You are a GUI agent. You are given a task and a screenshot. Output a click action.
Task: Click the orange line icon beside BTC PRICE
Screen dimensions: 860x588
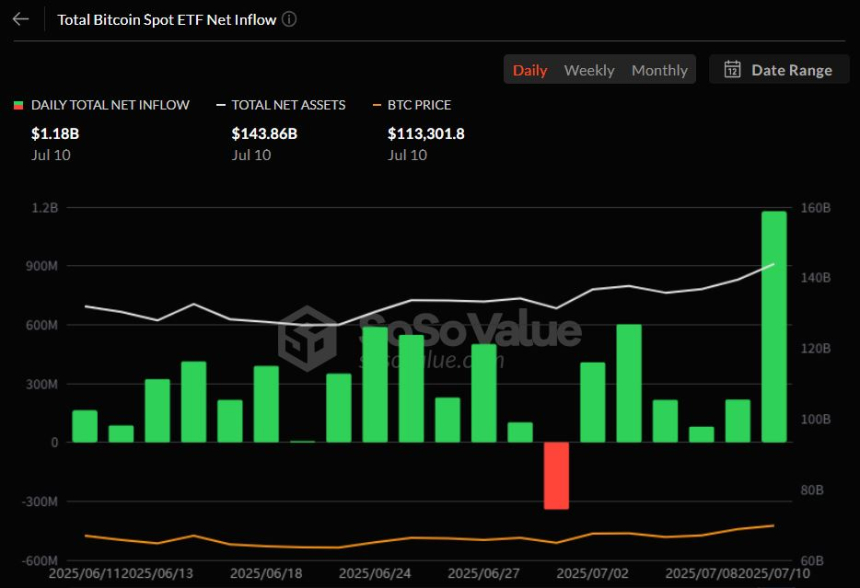tap(376, 104)
